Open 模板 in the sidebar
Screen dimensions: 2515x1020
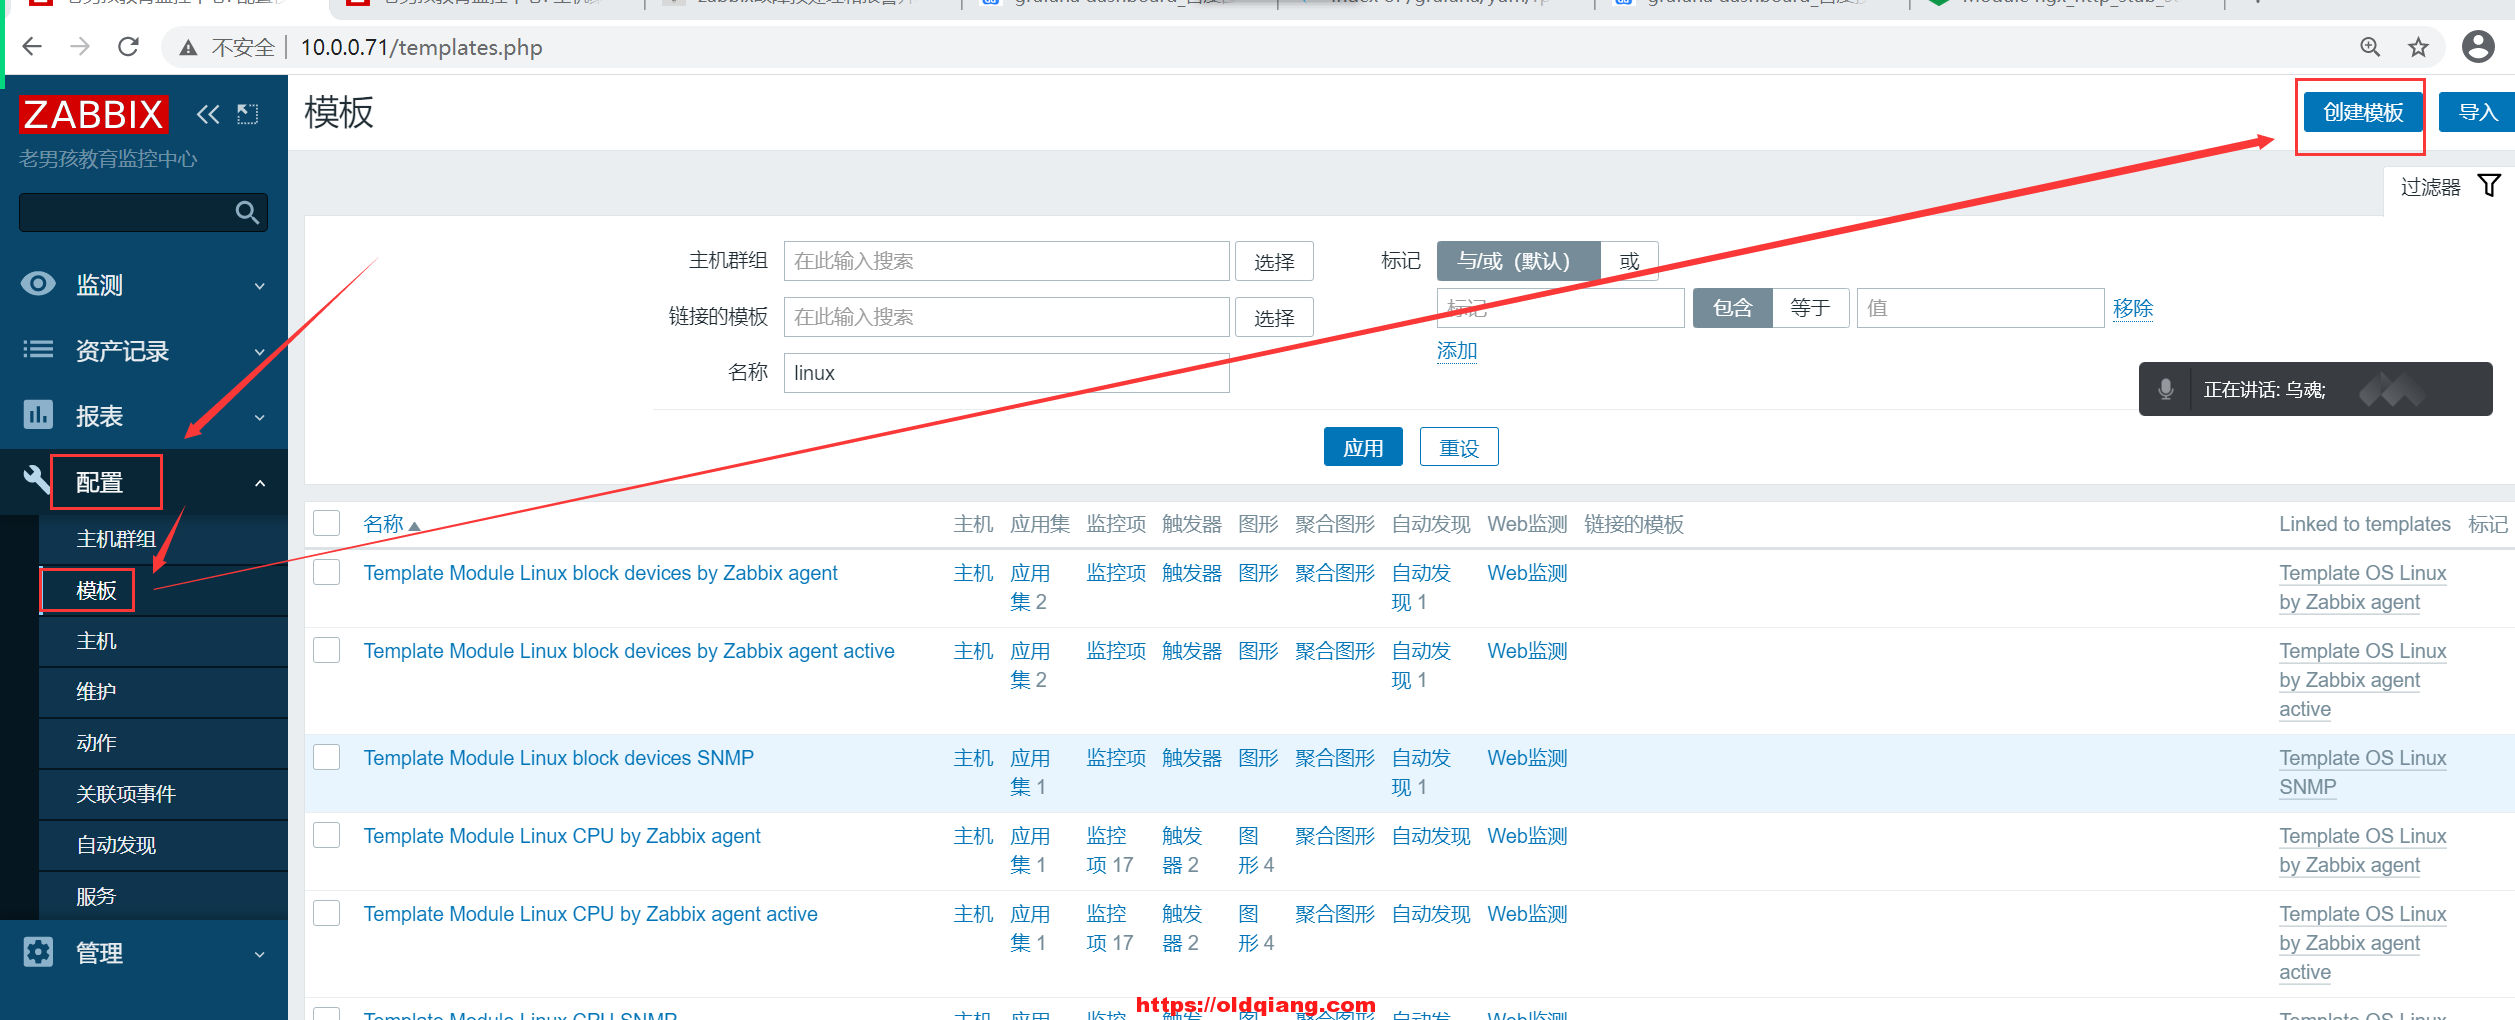tap(96, 590)
